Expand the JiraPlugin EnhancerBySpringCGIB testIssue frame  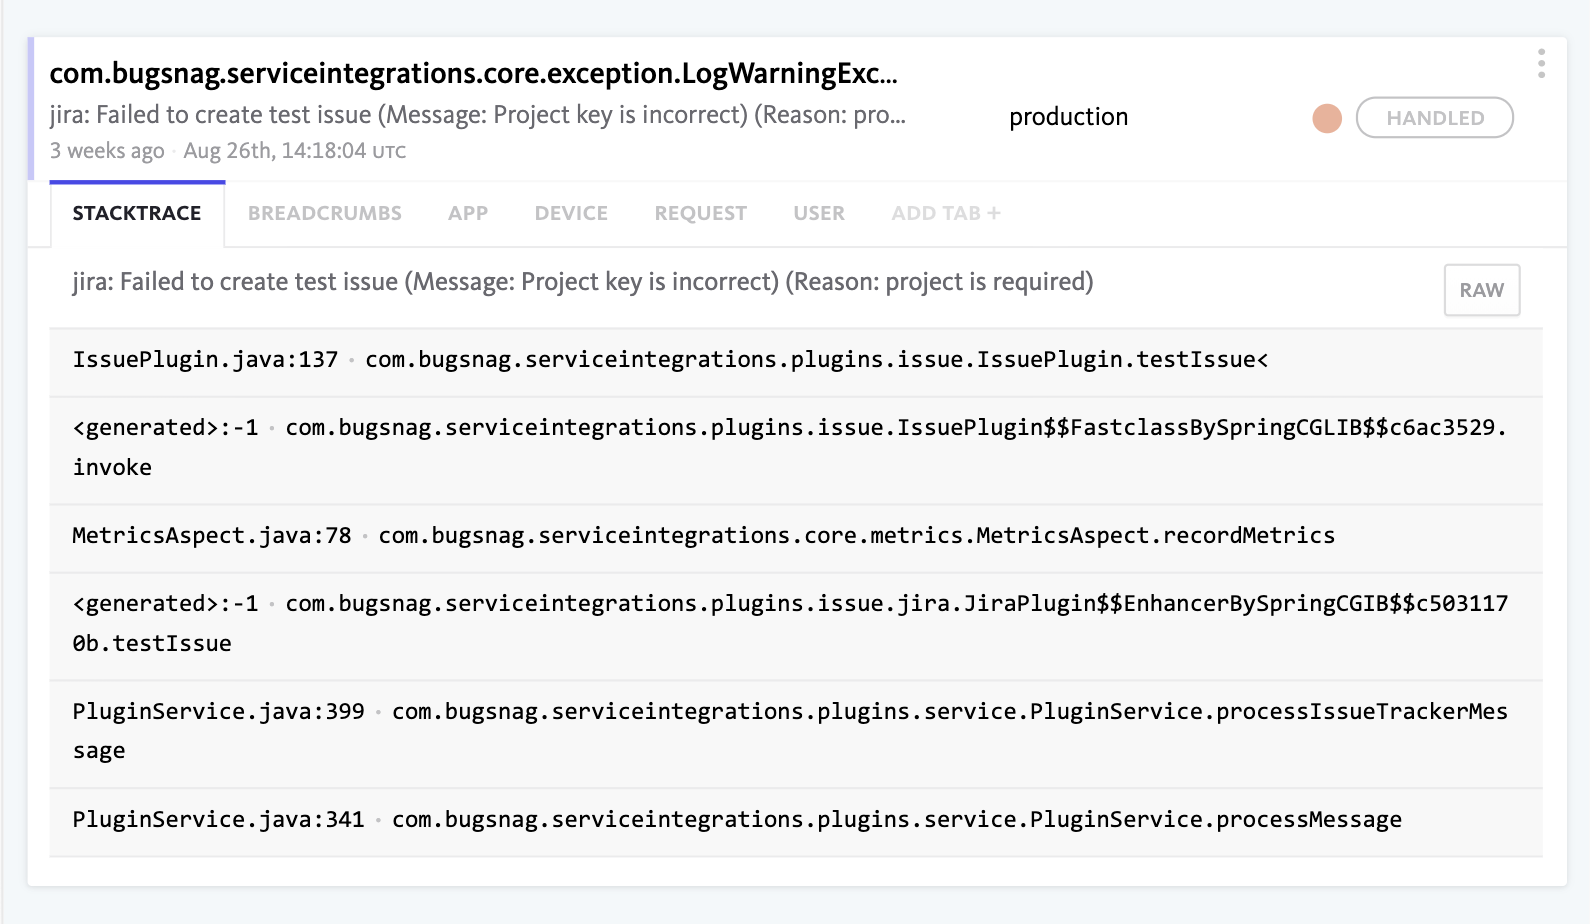pyautogui.click(x=796, y=626)
